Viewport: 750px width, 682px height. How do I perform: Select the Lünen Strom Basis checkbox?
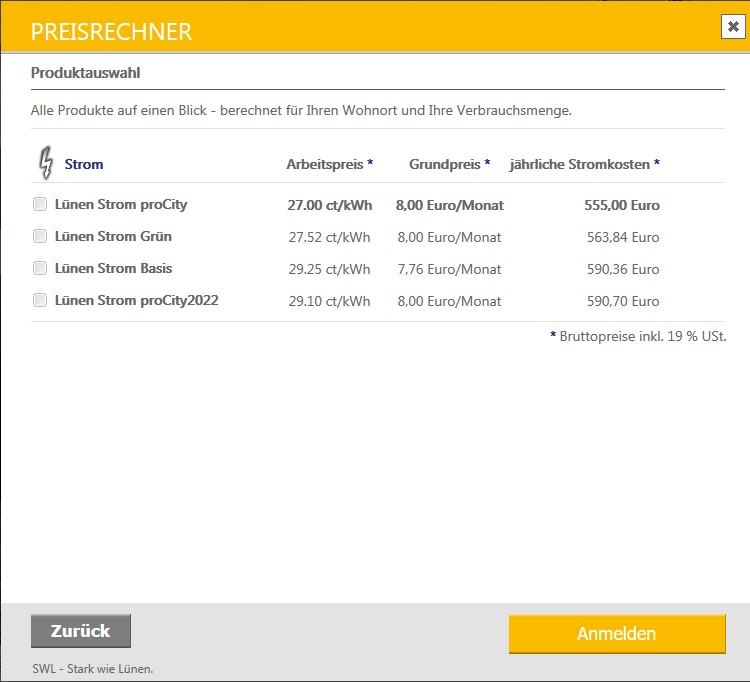click(x=40, y=268)
